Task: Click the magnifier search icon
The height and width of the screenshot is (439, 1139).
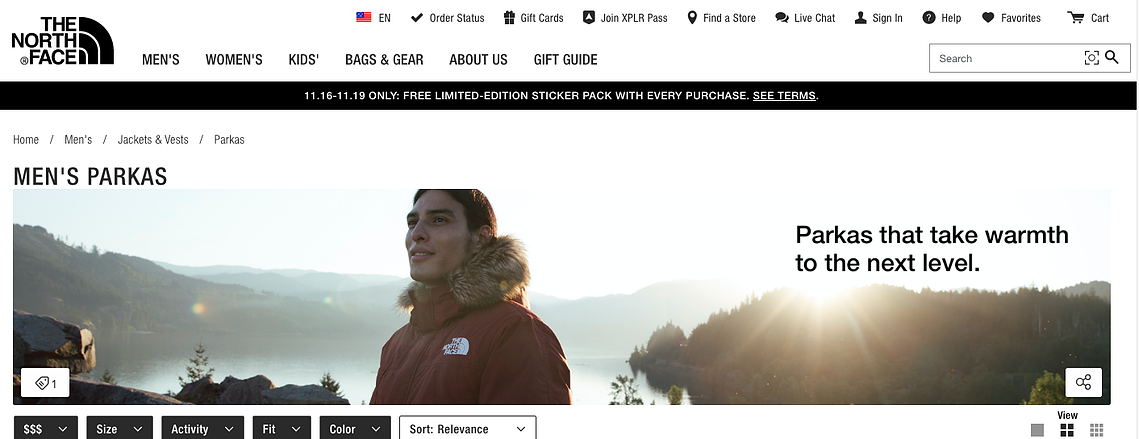Action: (1112, 57)
